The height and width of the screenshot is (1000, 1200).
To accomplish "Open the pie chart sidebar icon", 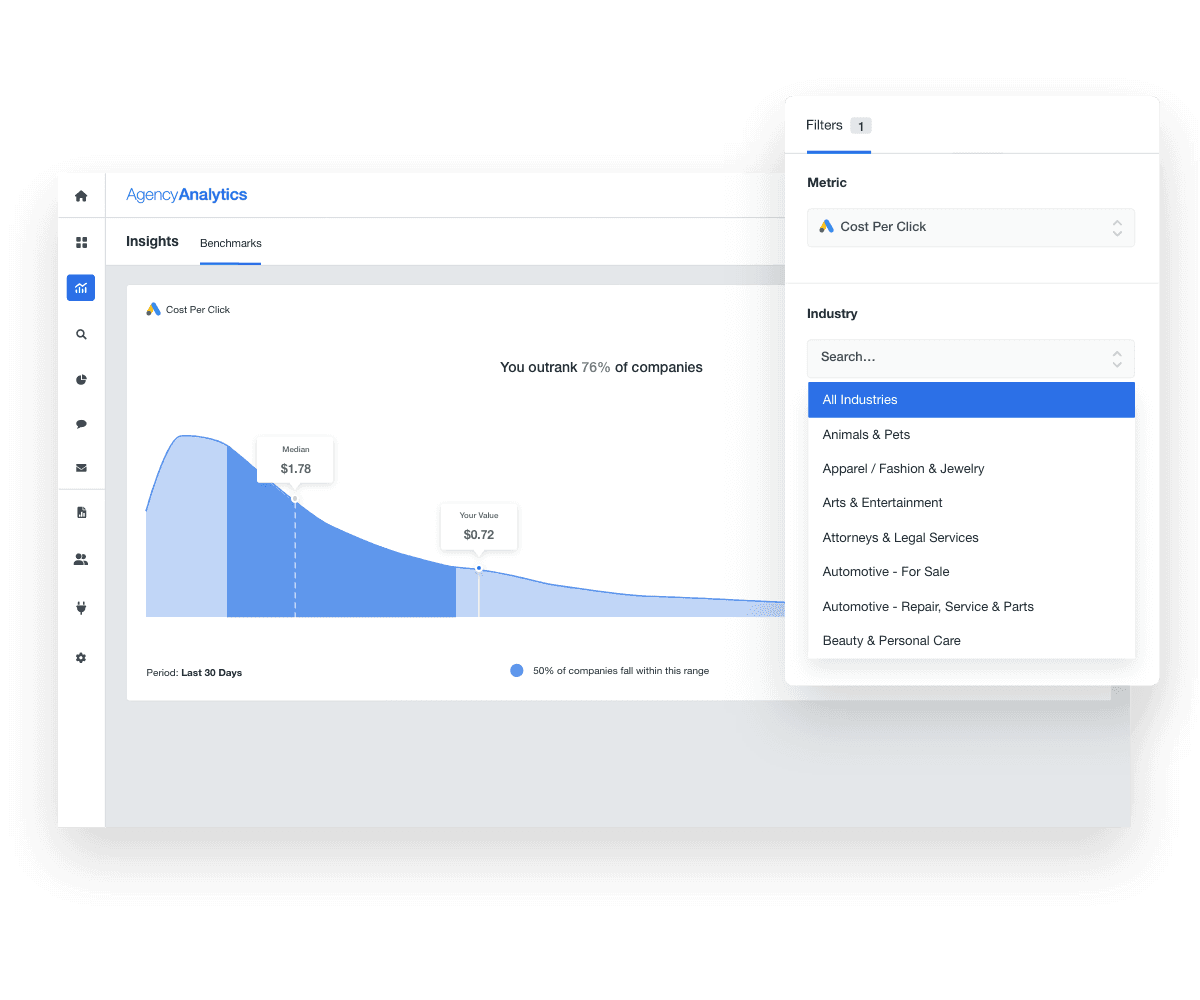I will pos(81,380).
